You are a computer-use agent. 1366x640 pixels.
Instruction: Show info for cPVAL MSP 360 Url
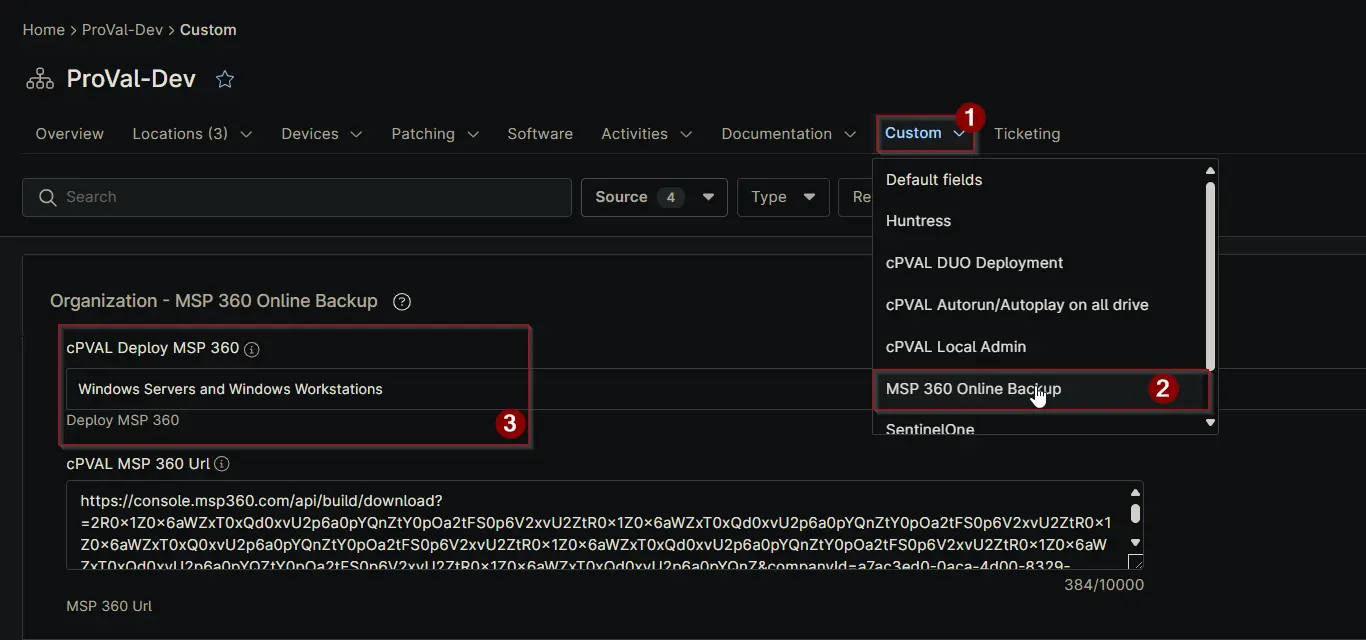pyautogui.click(x=222, y=464)
